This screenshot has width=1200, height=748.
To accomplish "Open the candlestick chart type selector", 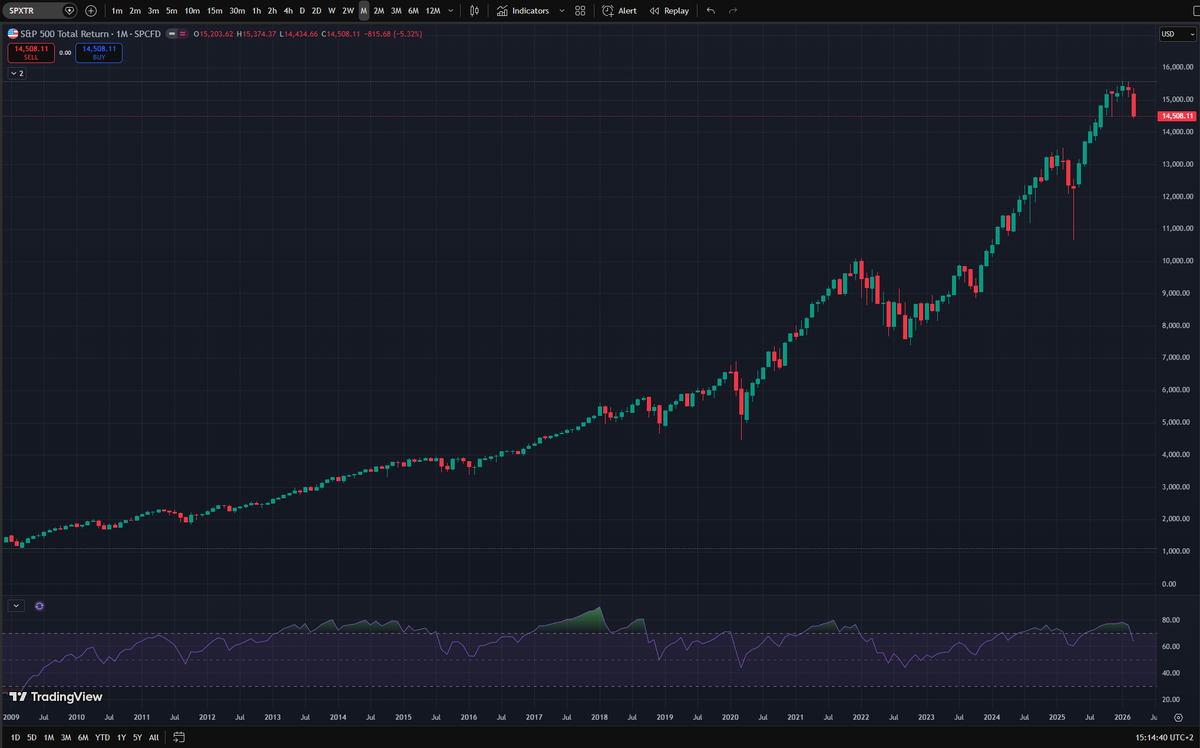I will 474,10.
